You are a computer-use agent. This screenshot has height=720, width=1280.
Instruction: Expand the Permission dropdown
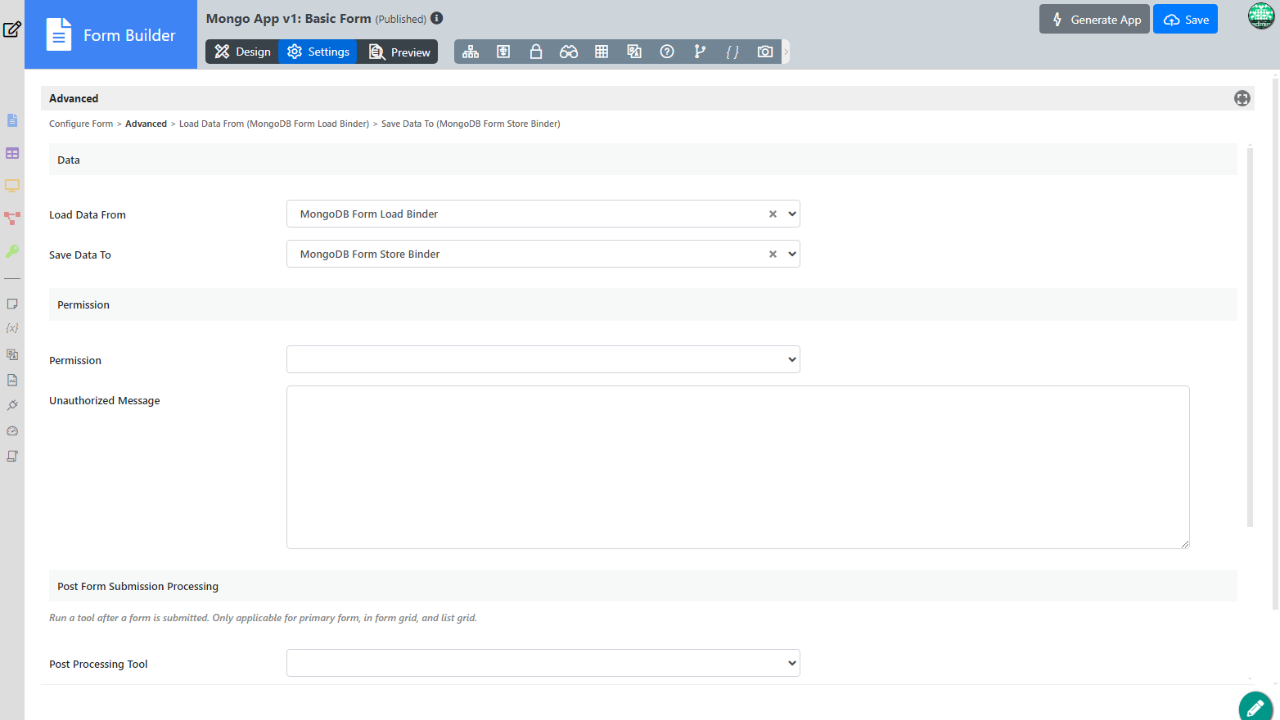click(542, 359)
